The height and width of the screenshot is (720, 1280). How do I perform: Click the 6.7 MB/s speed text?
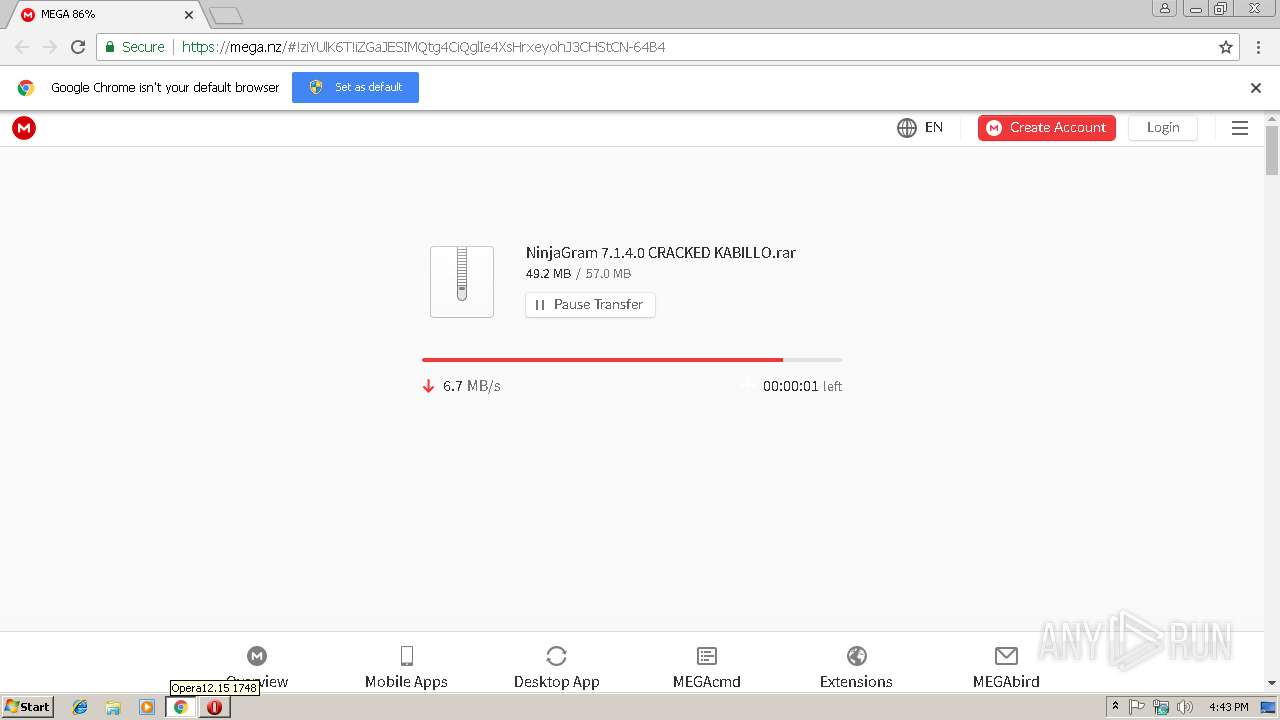[472, 386]
